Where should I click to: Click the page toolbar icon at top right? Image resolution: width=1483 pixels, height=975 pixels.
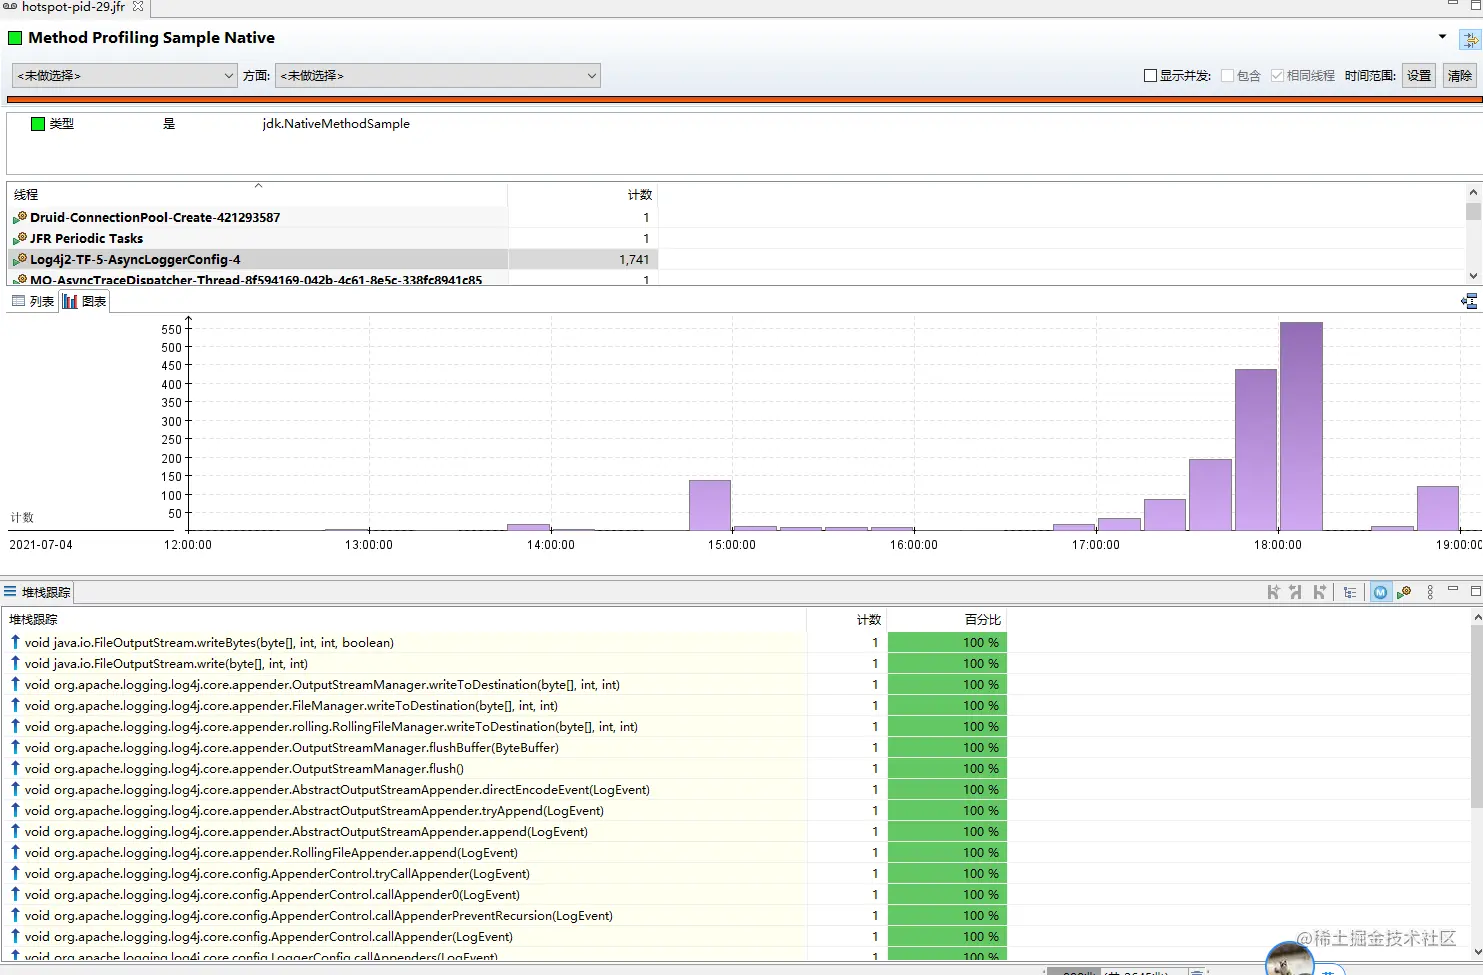point(1469,39)
